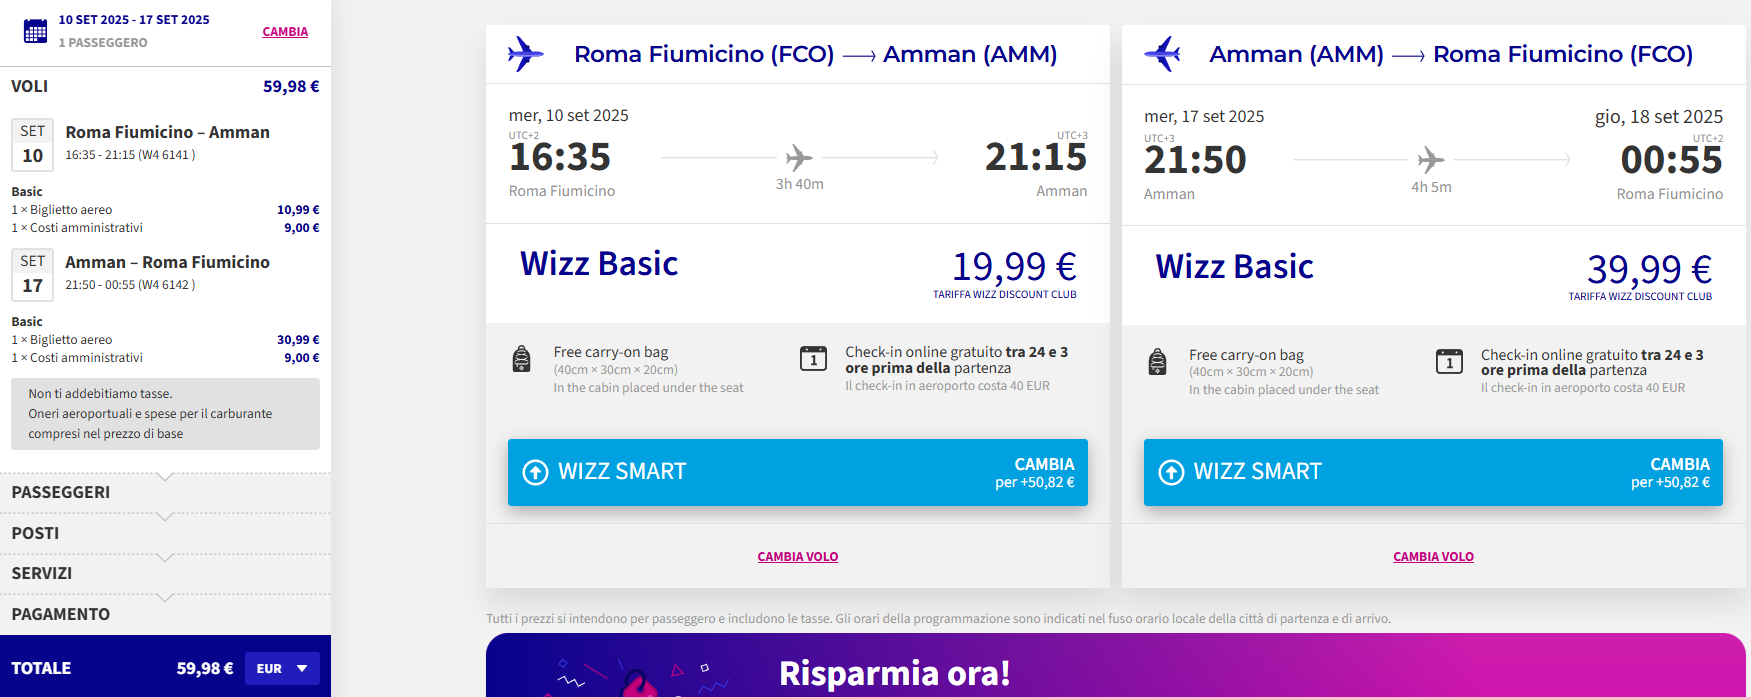Click the 21:50 departure time in the return card
Screen dimensions: 1751x697
1195,160
